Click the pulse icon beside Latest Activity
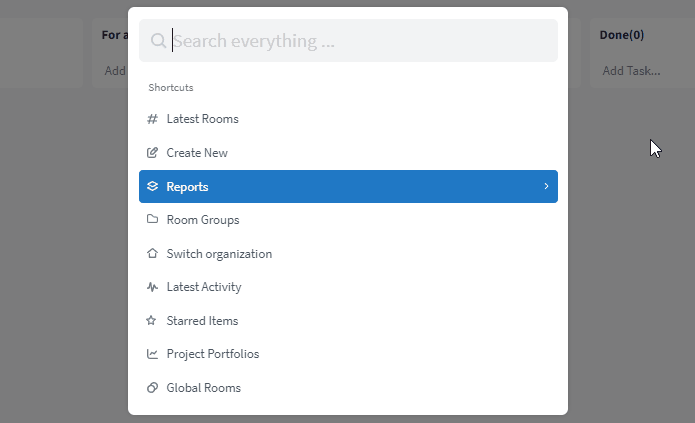This screenshot has width=695, height=423. coord(152,287)
